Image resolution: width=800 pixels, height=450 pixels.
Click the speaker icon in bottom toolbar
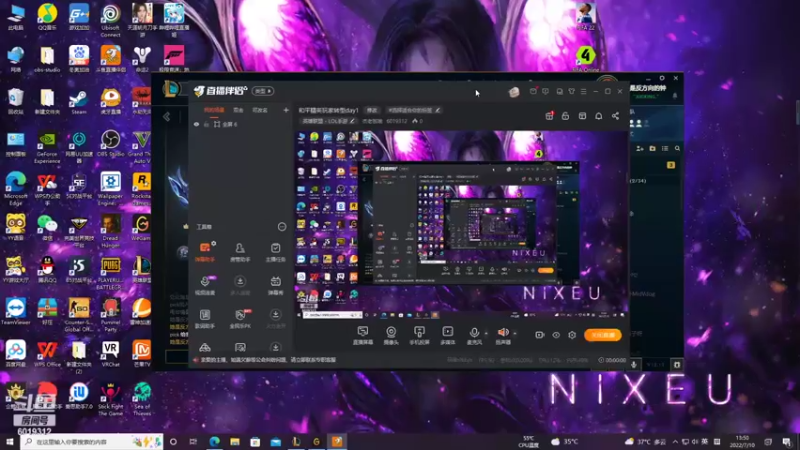click(x=503, y=334)
